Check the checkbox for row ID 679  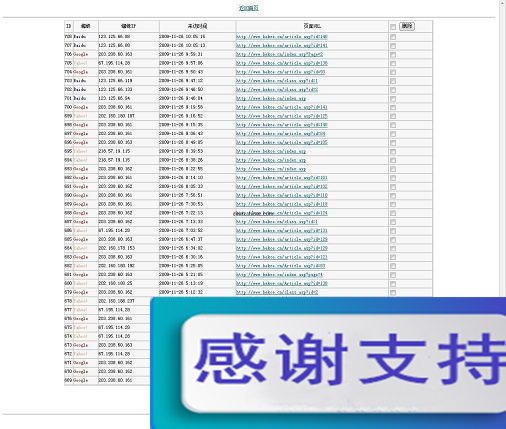click(x=393, y=292)
